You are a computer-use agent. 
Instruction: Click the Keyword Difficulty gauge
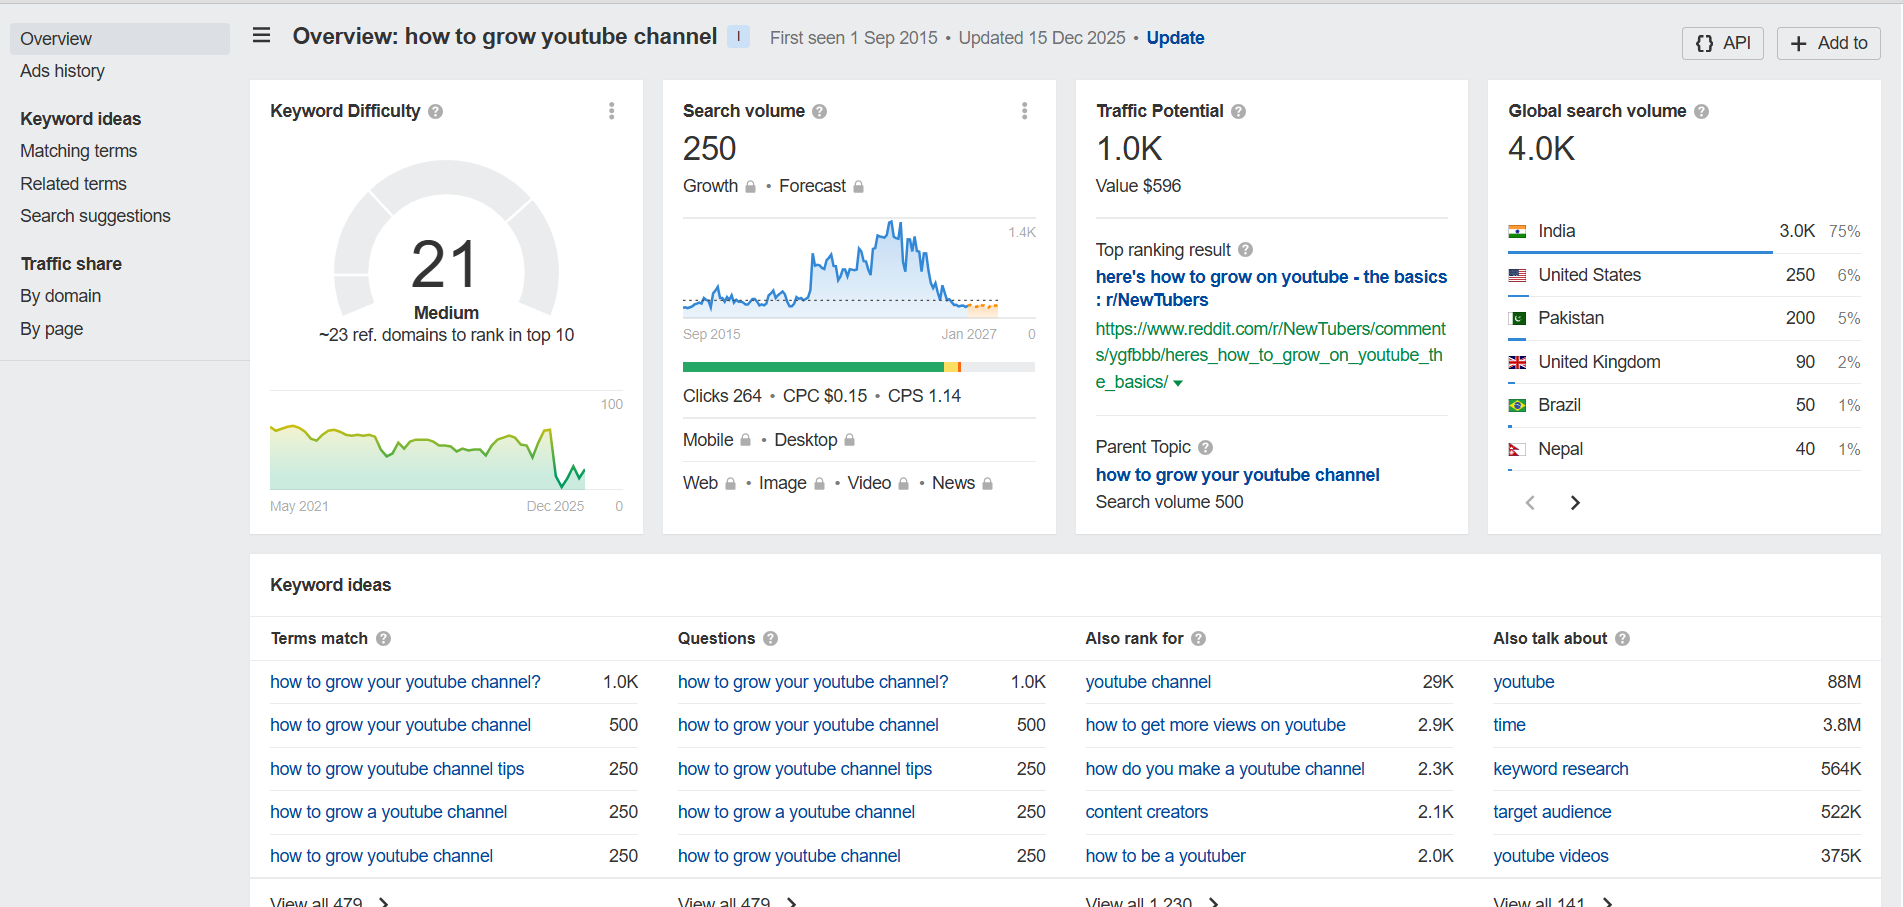(446, 240)
